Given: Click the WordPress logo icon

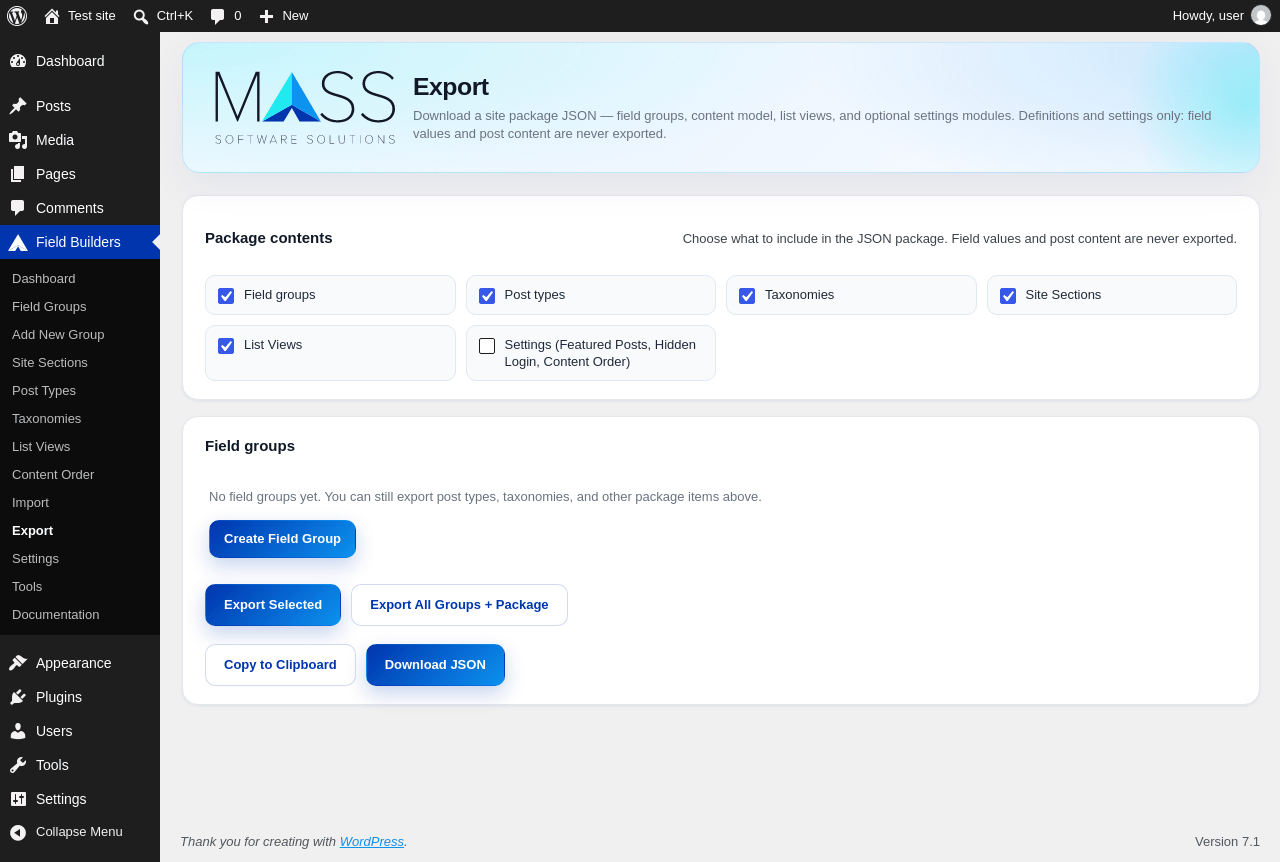Looking at the screenshot, I should 17,16.
